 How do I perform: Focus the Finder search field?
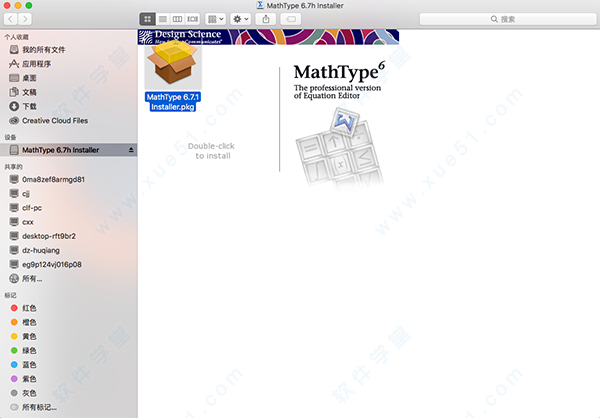[508, 19]
